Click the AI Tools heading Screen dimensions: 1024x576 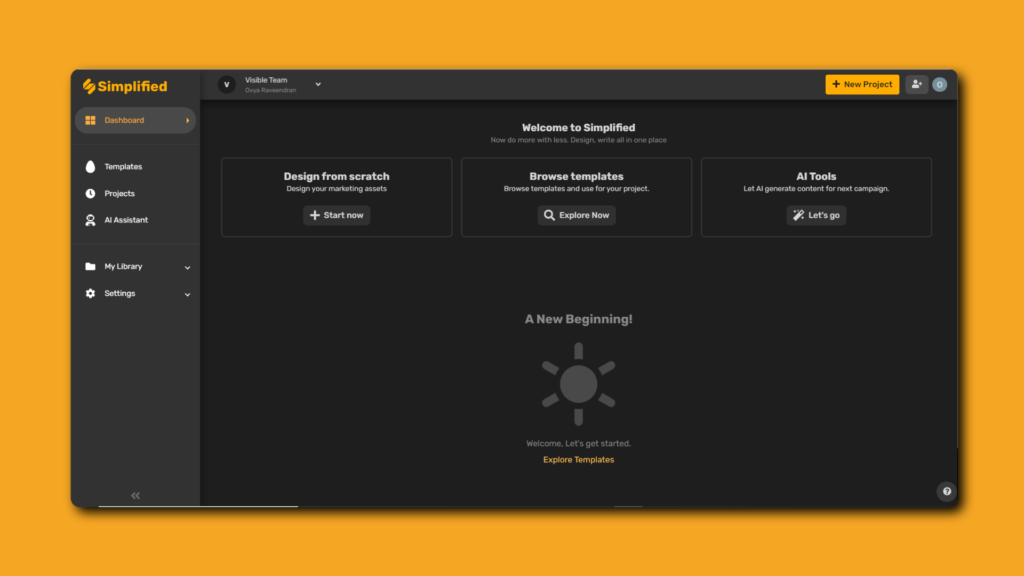coord(816,176)
